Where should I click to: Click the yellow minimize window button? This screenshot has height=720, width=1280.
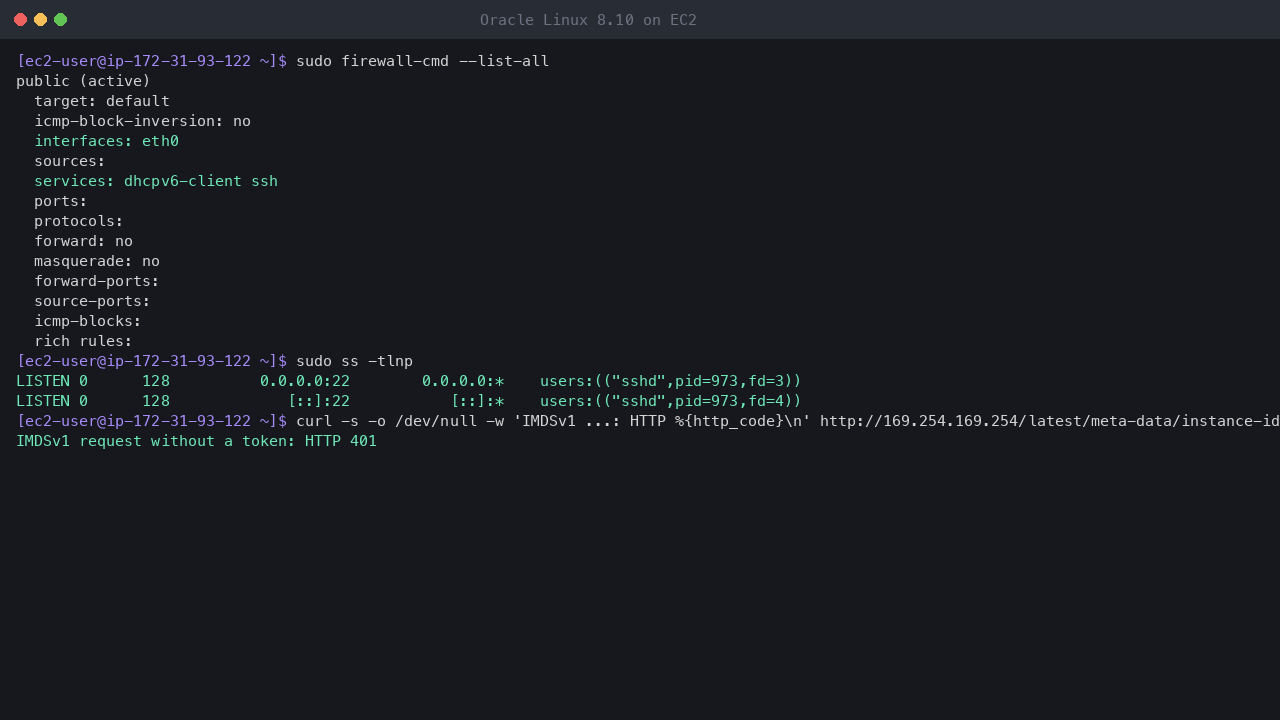tap(40, 20)
